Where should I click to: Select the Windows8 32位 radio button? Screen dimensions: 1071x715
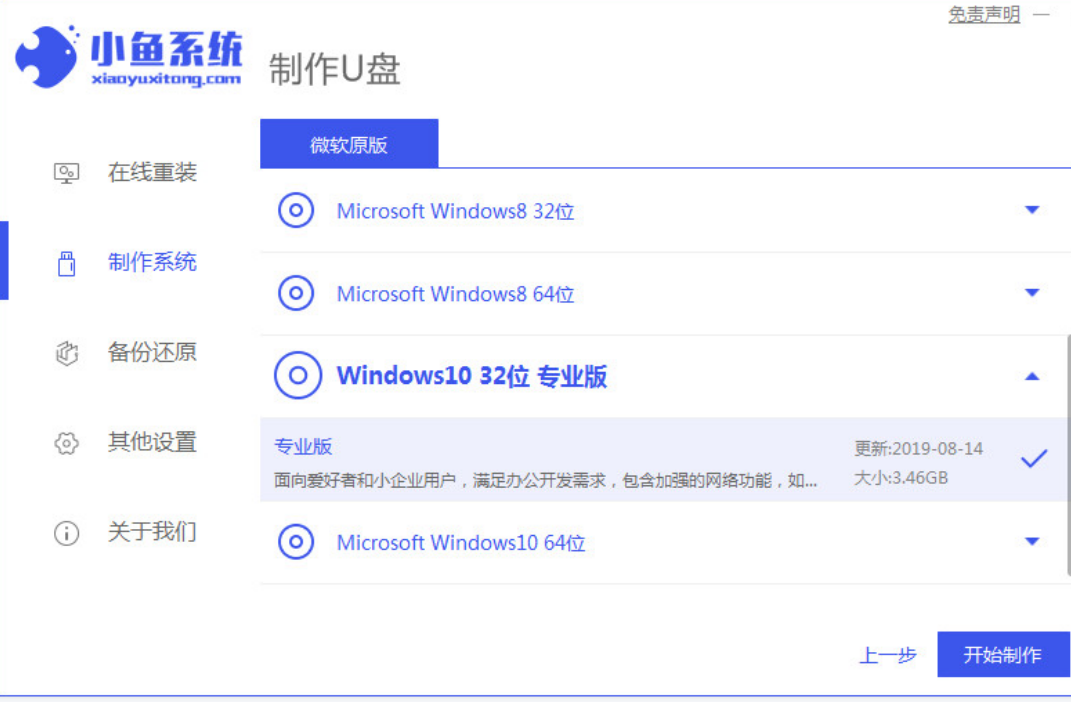296,210
